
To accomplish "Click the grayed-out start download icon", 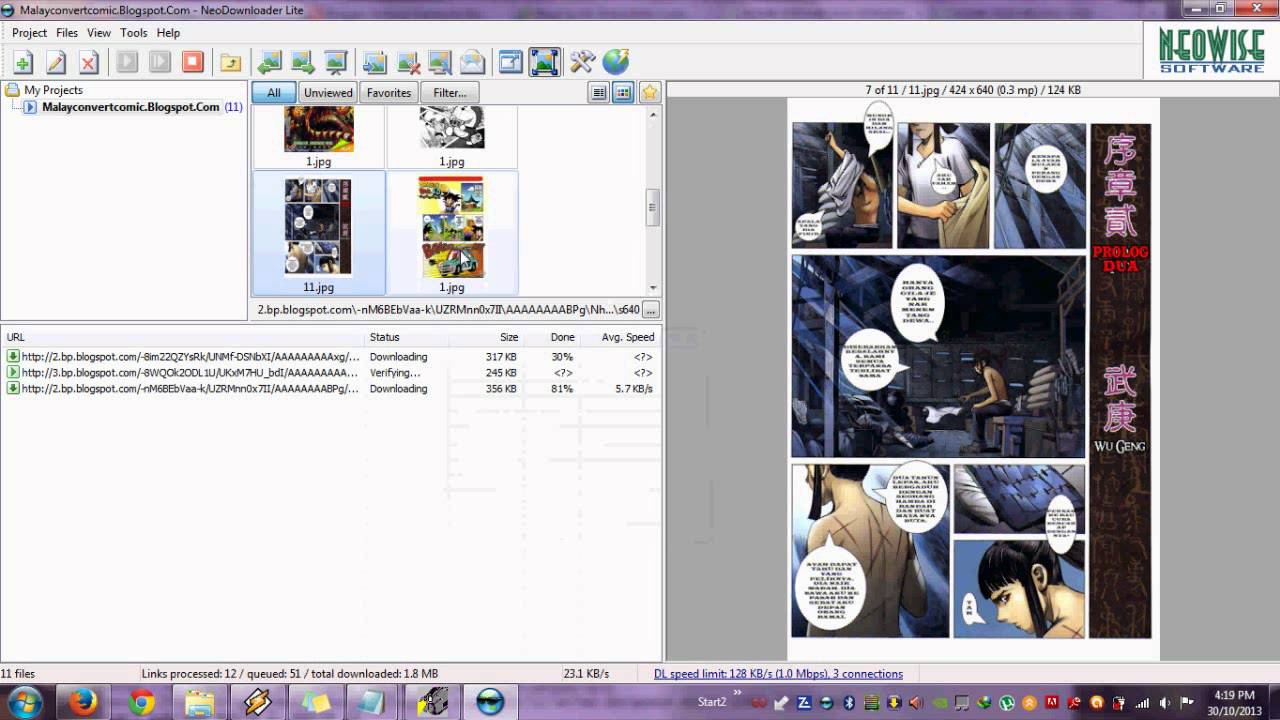I will pos(127,63).
